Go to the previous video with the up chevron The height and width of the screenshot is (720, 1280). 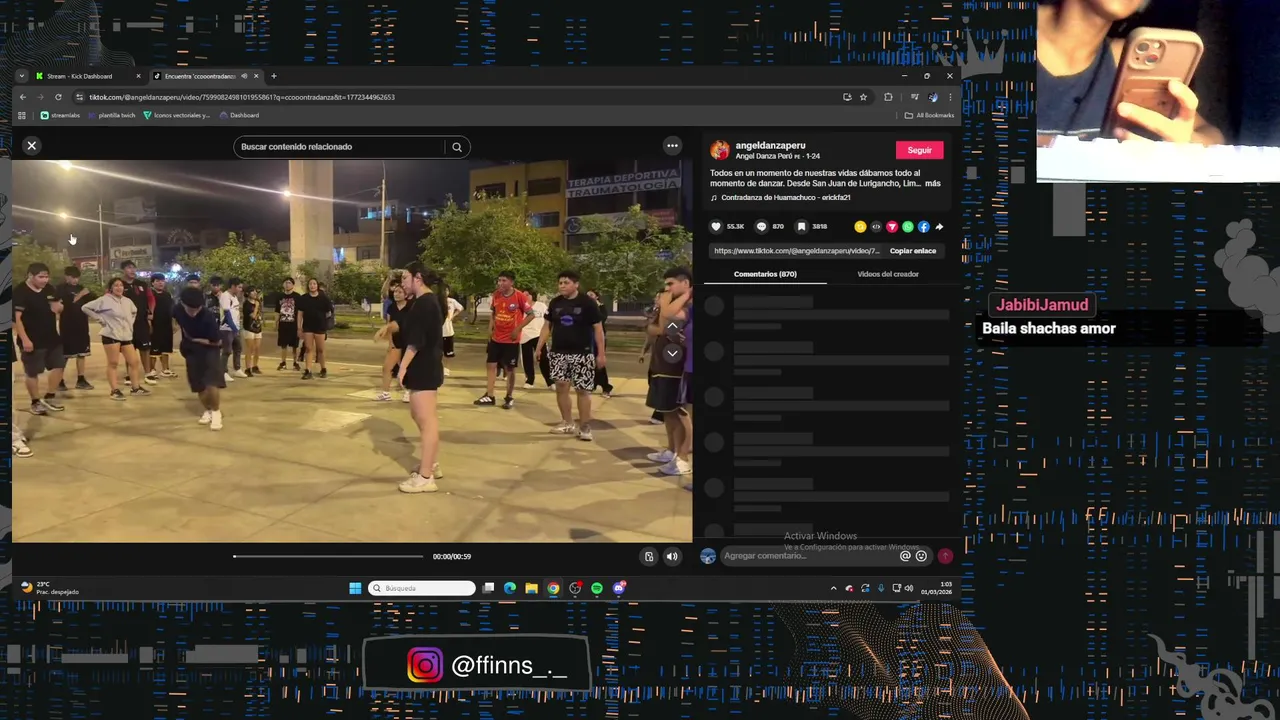[673, 326]
